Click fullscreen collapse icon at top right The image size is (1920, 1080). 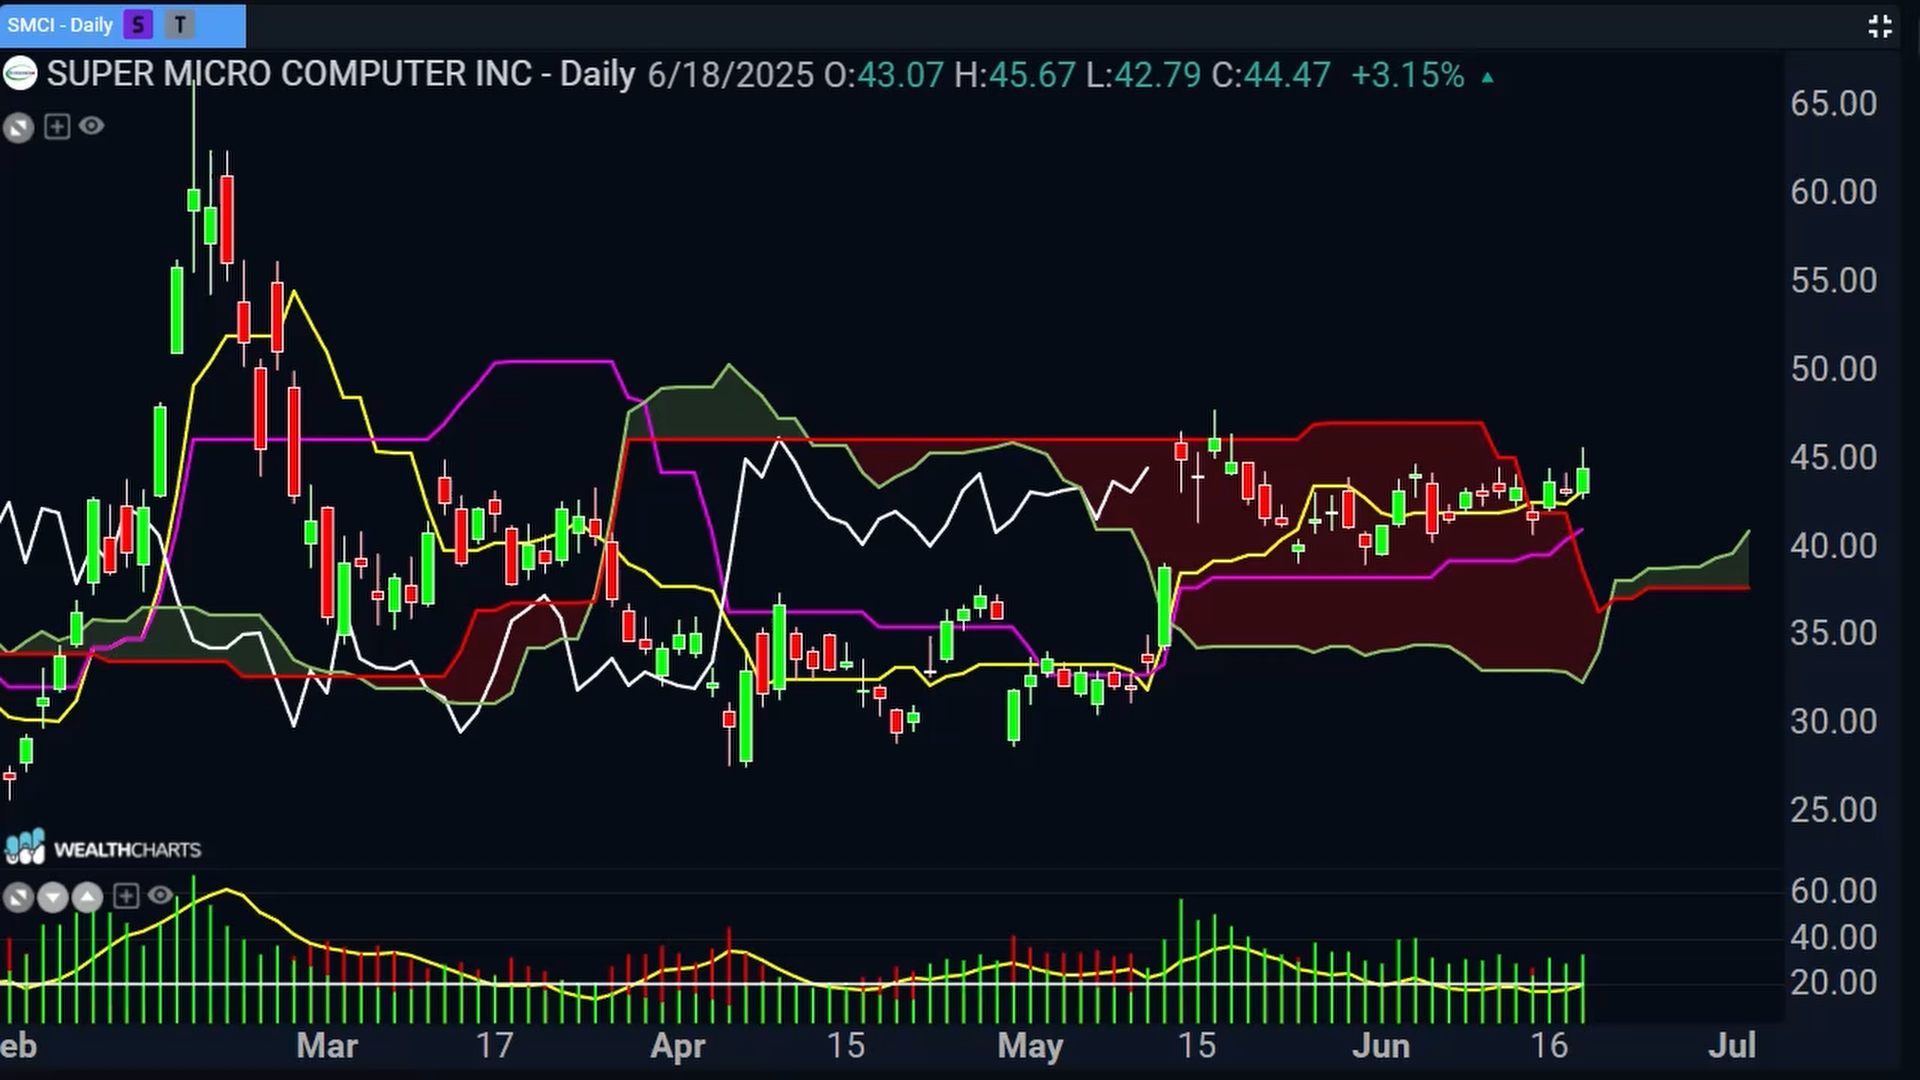coord(1880,26)
